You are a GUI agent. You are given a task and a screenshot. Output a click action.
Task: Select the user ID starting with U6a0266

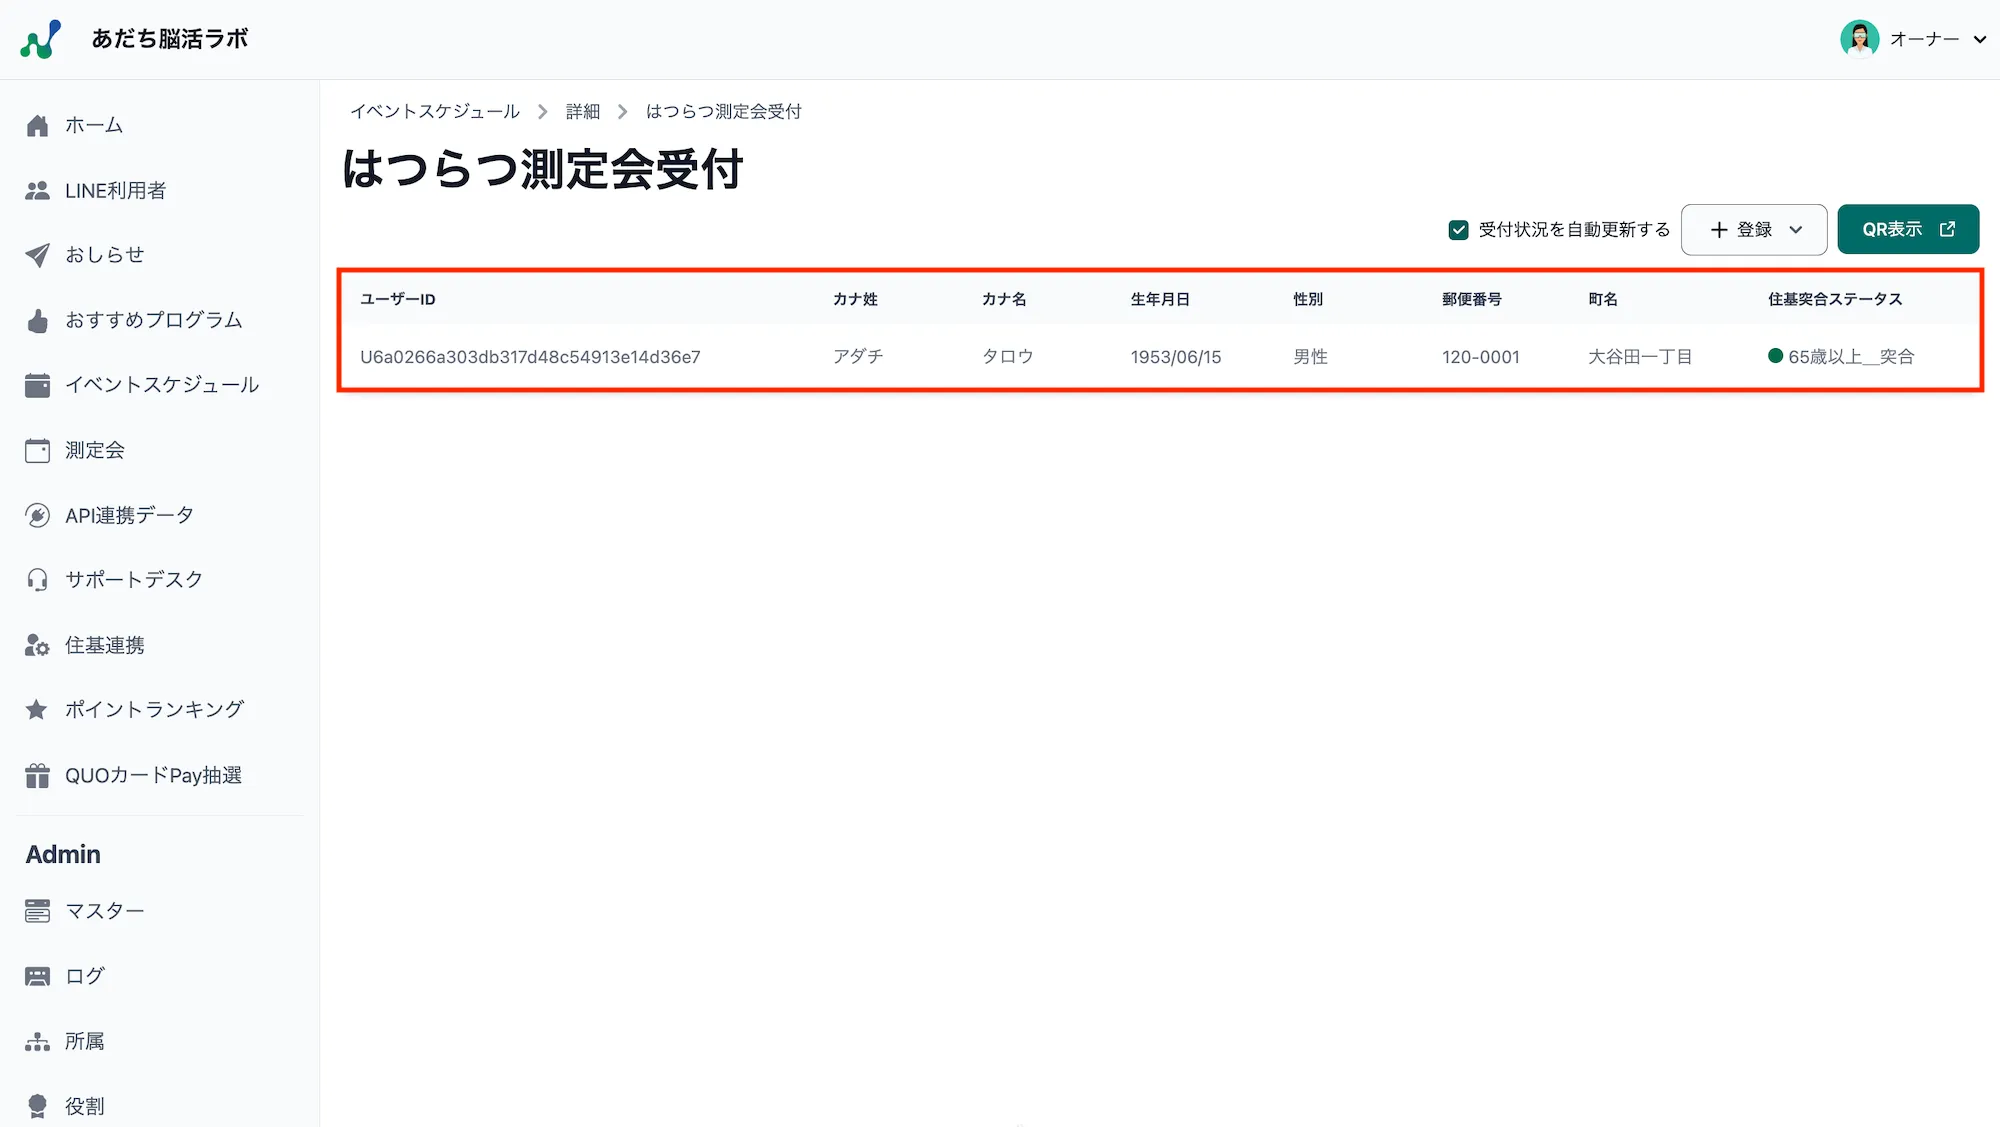click(531, 356)
